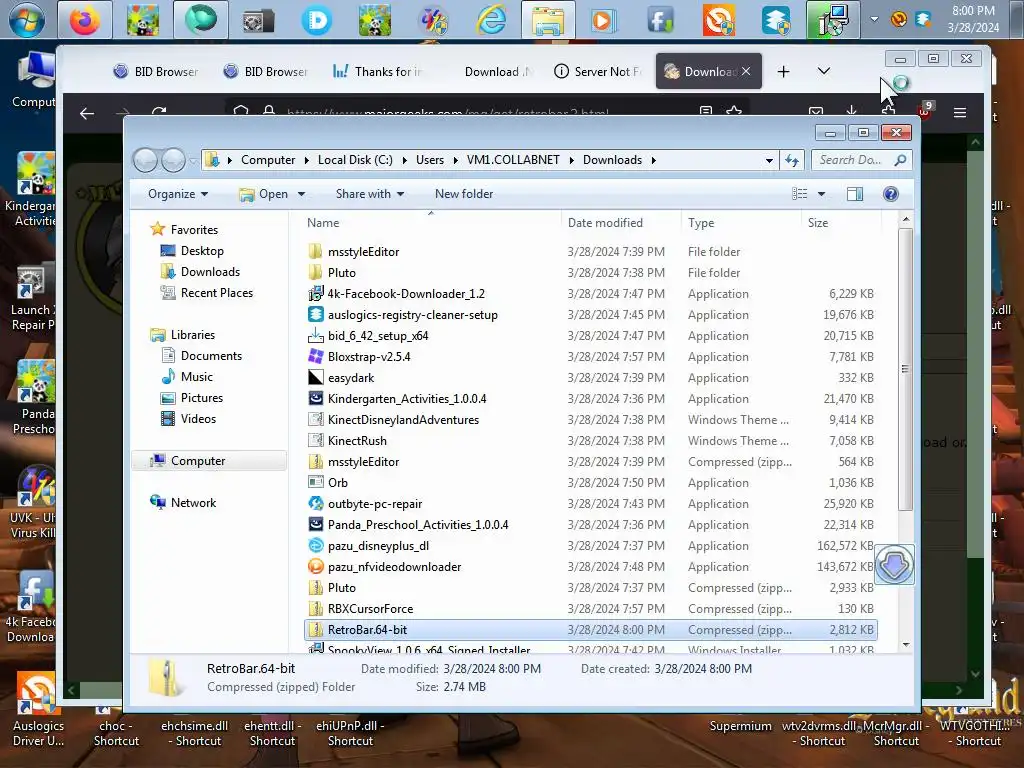Switch to first BID Browser tab
Viewport: 1024px width, 768px height.
155,71
